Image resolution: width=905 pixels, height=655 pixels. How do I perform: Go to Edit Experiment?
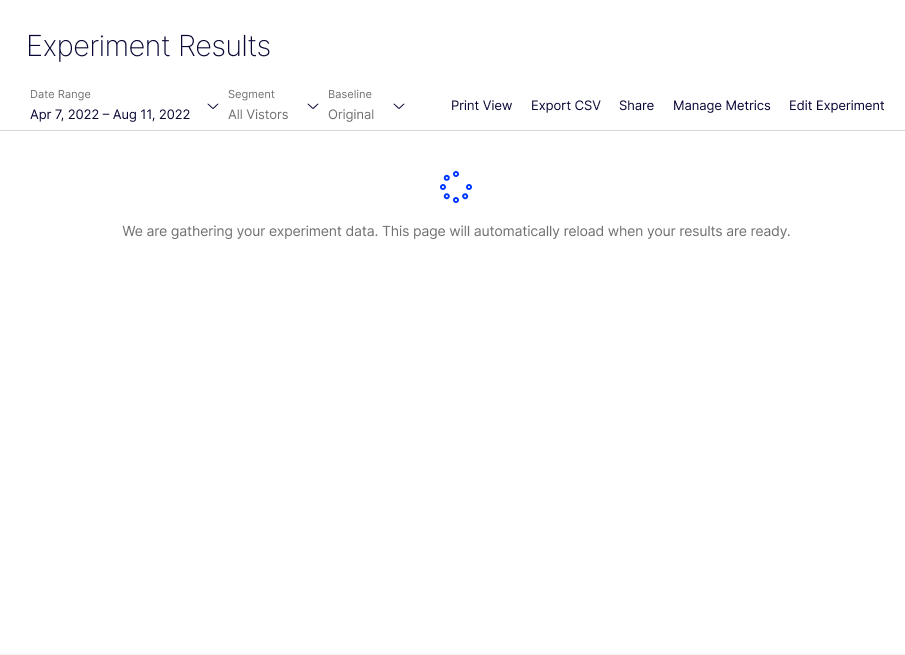(x=836, y=106)
